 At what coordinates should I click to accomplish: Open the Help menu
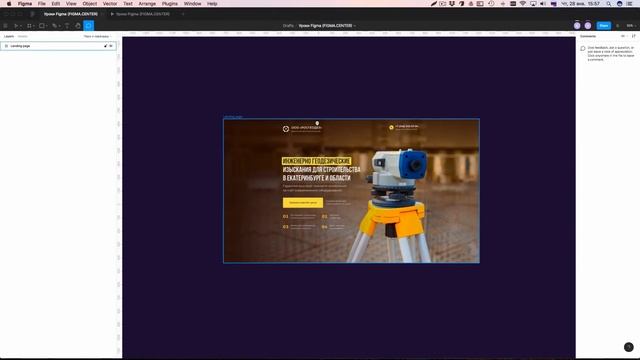pos(212,4)
